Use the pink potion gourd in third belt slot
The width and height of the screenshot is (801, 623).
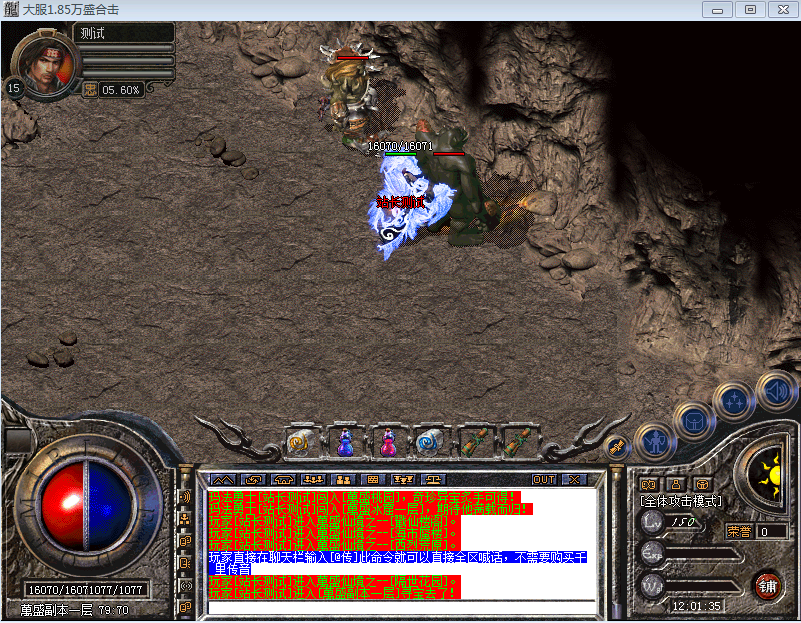point(388,442)
